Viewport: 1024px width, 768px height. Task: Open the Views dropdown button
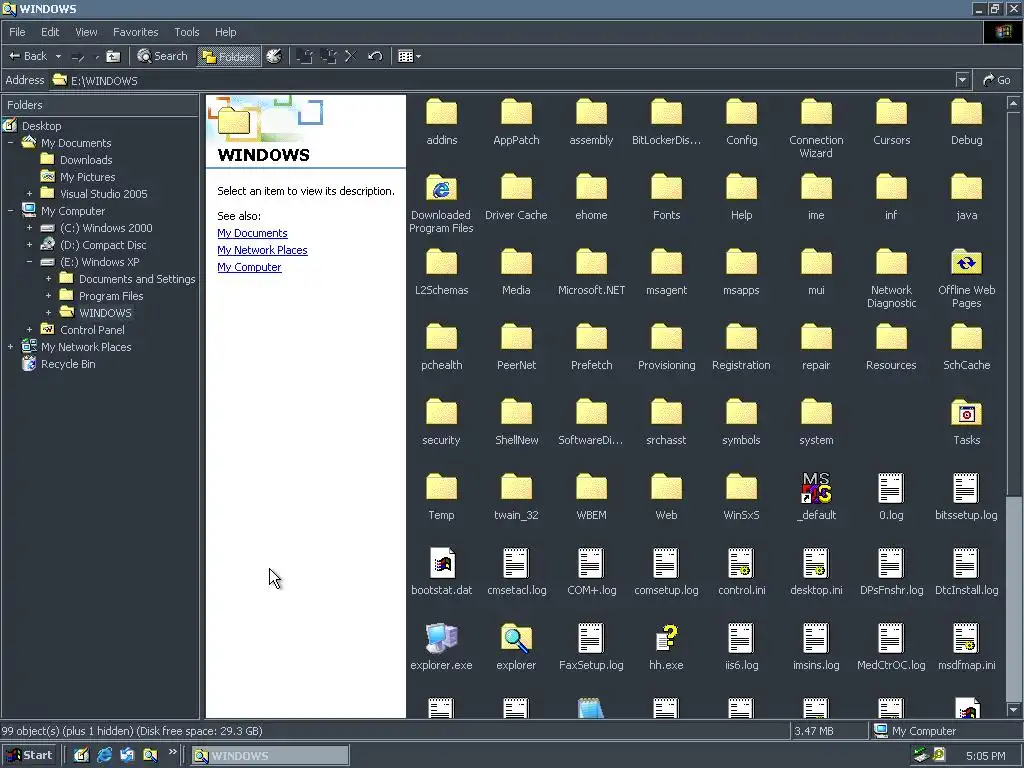click(409, 56)
